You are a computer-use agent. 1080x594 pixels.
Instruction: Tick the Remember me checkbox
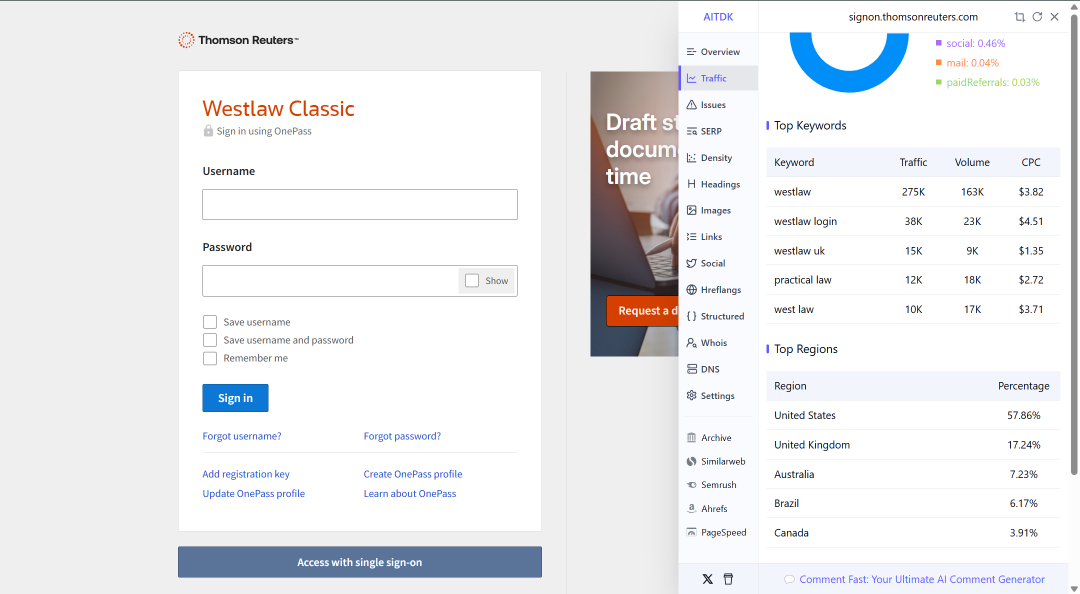210,358
